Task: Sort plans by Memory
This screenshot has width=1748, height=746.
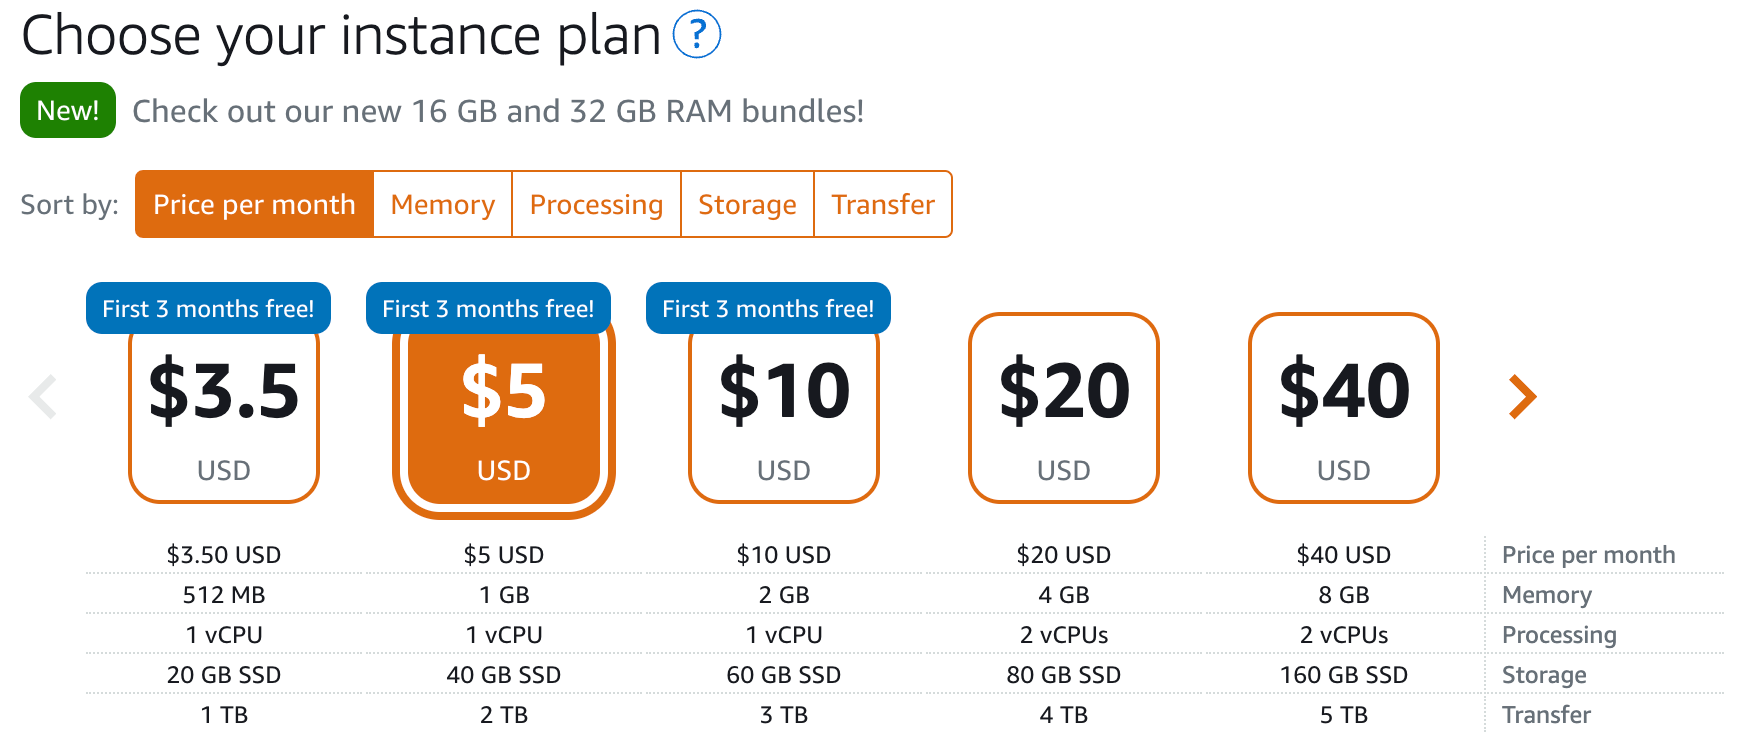Action: tap(442, 204)
